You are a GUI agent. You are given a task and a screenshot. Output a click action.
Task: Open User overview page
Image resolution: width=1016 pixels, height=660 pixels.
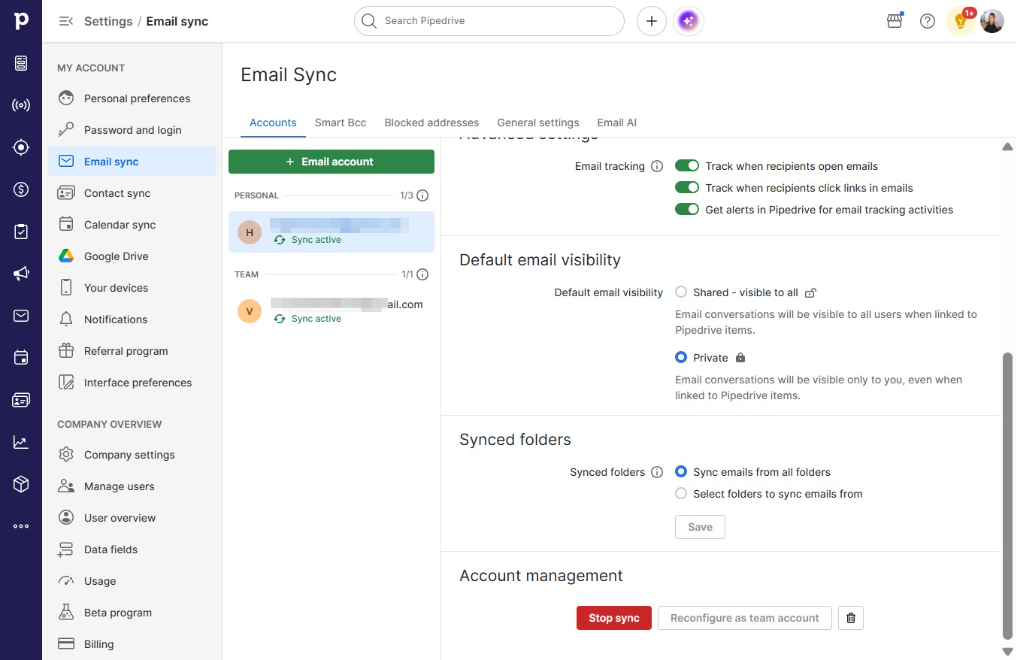[x=132, y=518]
